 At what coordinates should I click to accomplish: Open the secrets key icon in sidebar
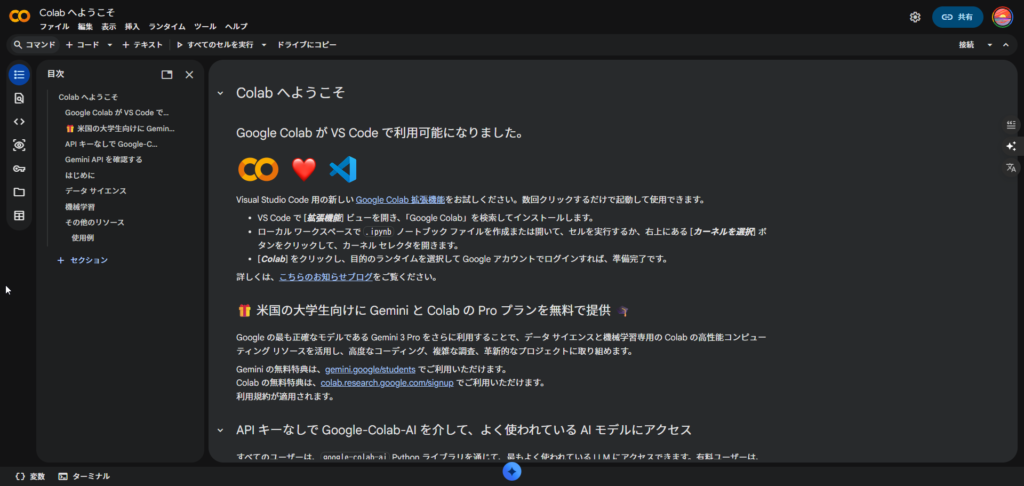19,168
